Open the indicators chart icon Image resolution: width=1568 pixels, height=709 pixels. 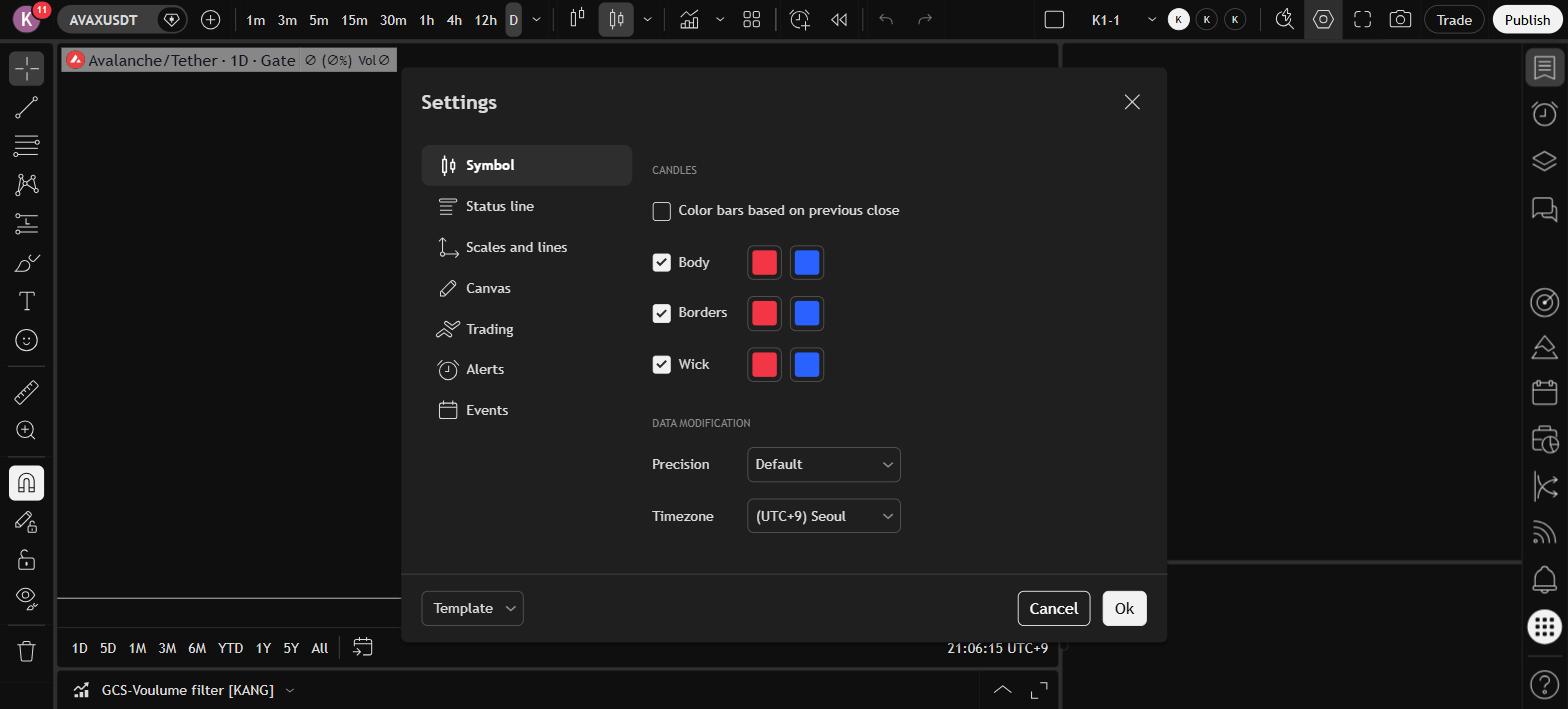click(x=689, y=19)
